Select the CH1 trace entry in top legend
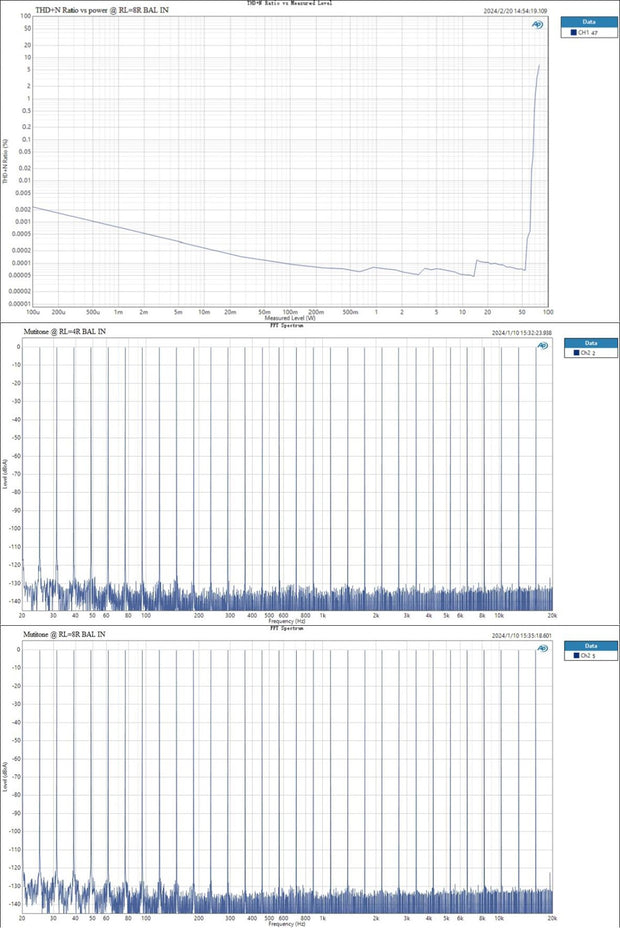This screenshot has height=928, width=620. (588, 33)
